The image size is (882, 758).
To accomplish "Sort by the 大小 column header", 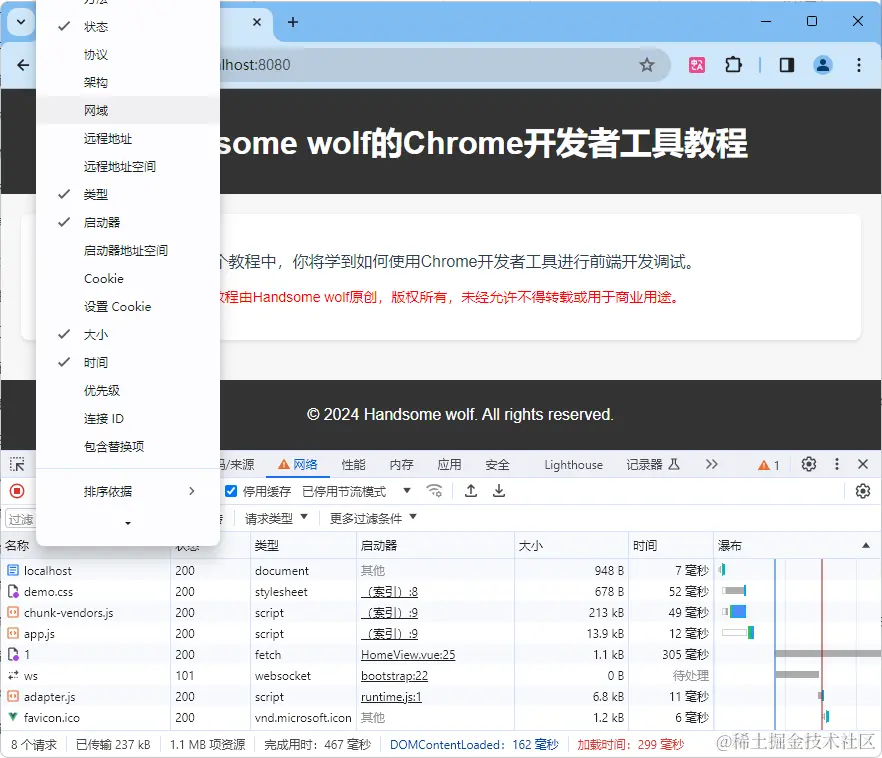I will tap(571, 545).
